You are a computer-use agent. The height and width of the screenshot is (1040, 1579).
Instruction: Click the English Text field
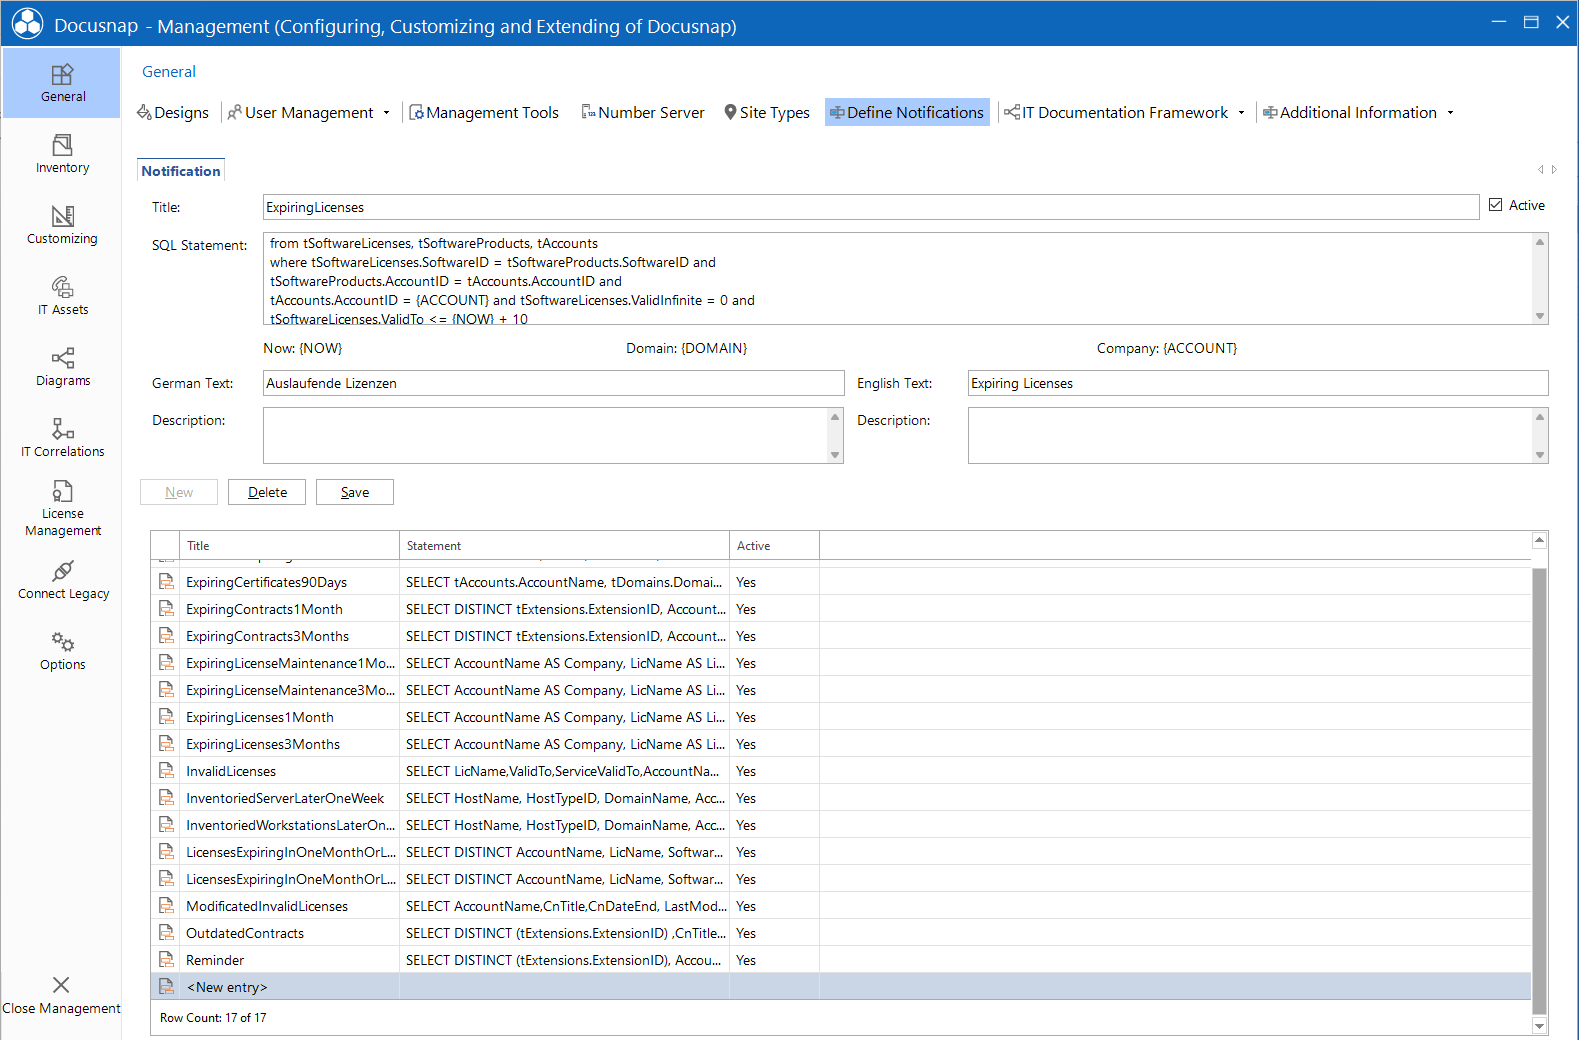[1258, 383]
